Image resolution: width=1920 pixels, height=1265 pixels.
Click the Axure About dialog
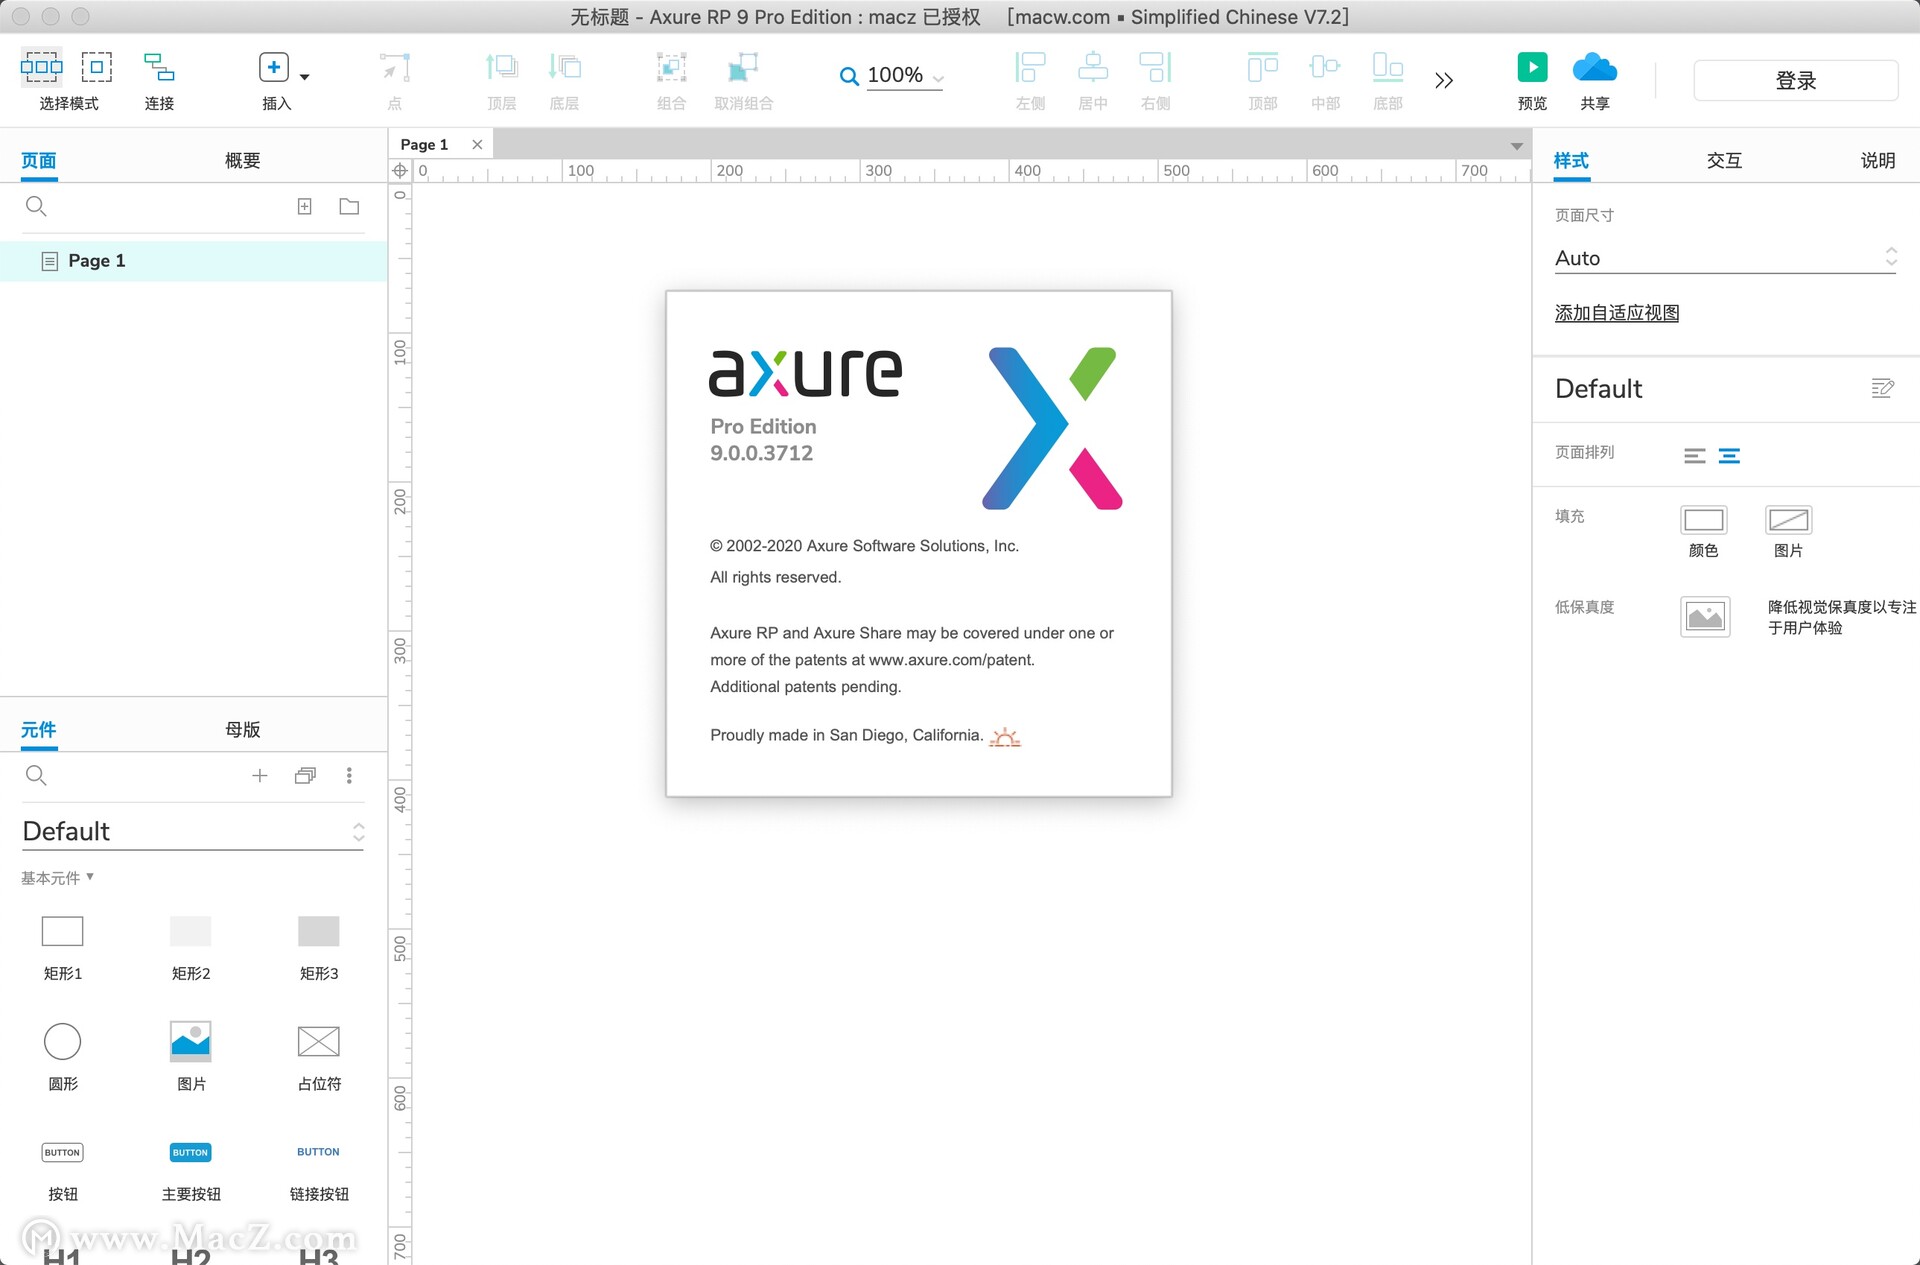(x=918, y=544)
